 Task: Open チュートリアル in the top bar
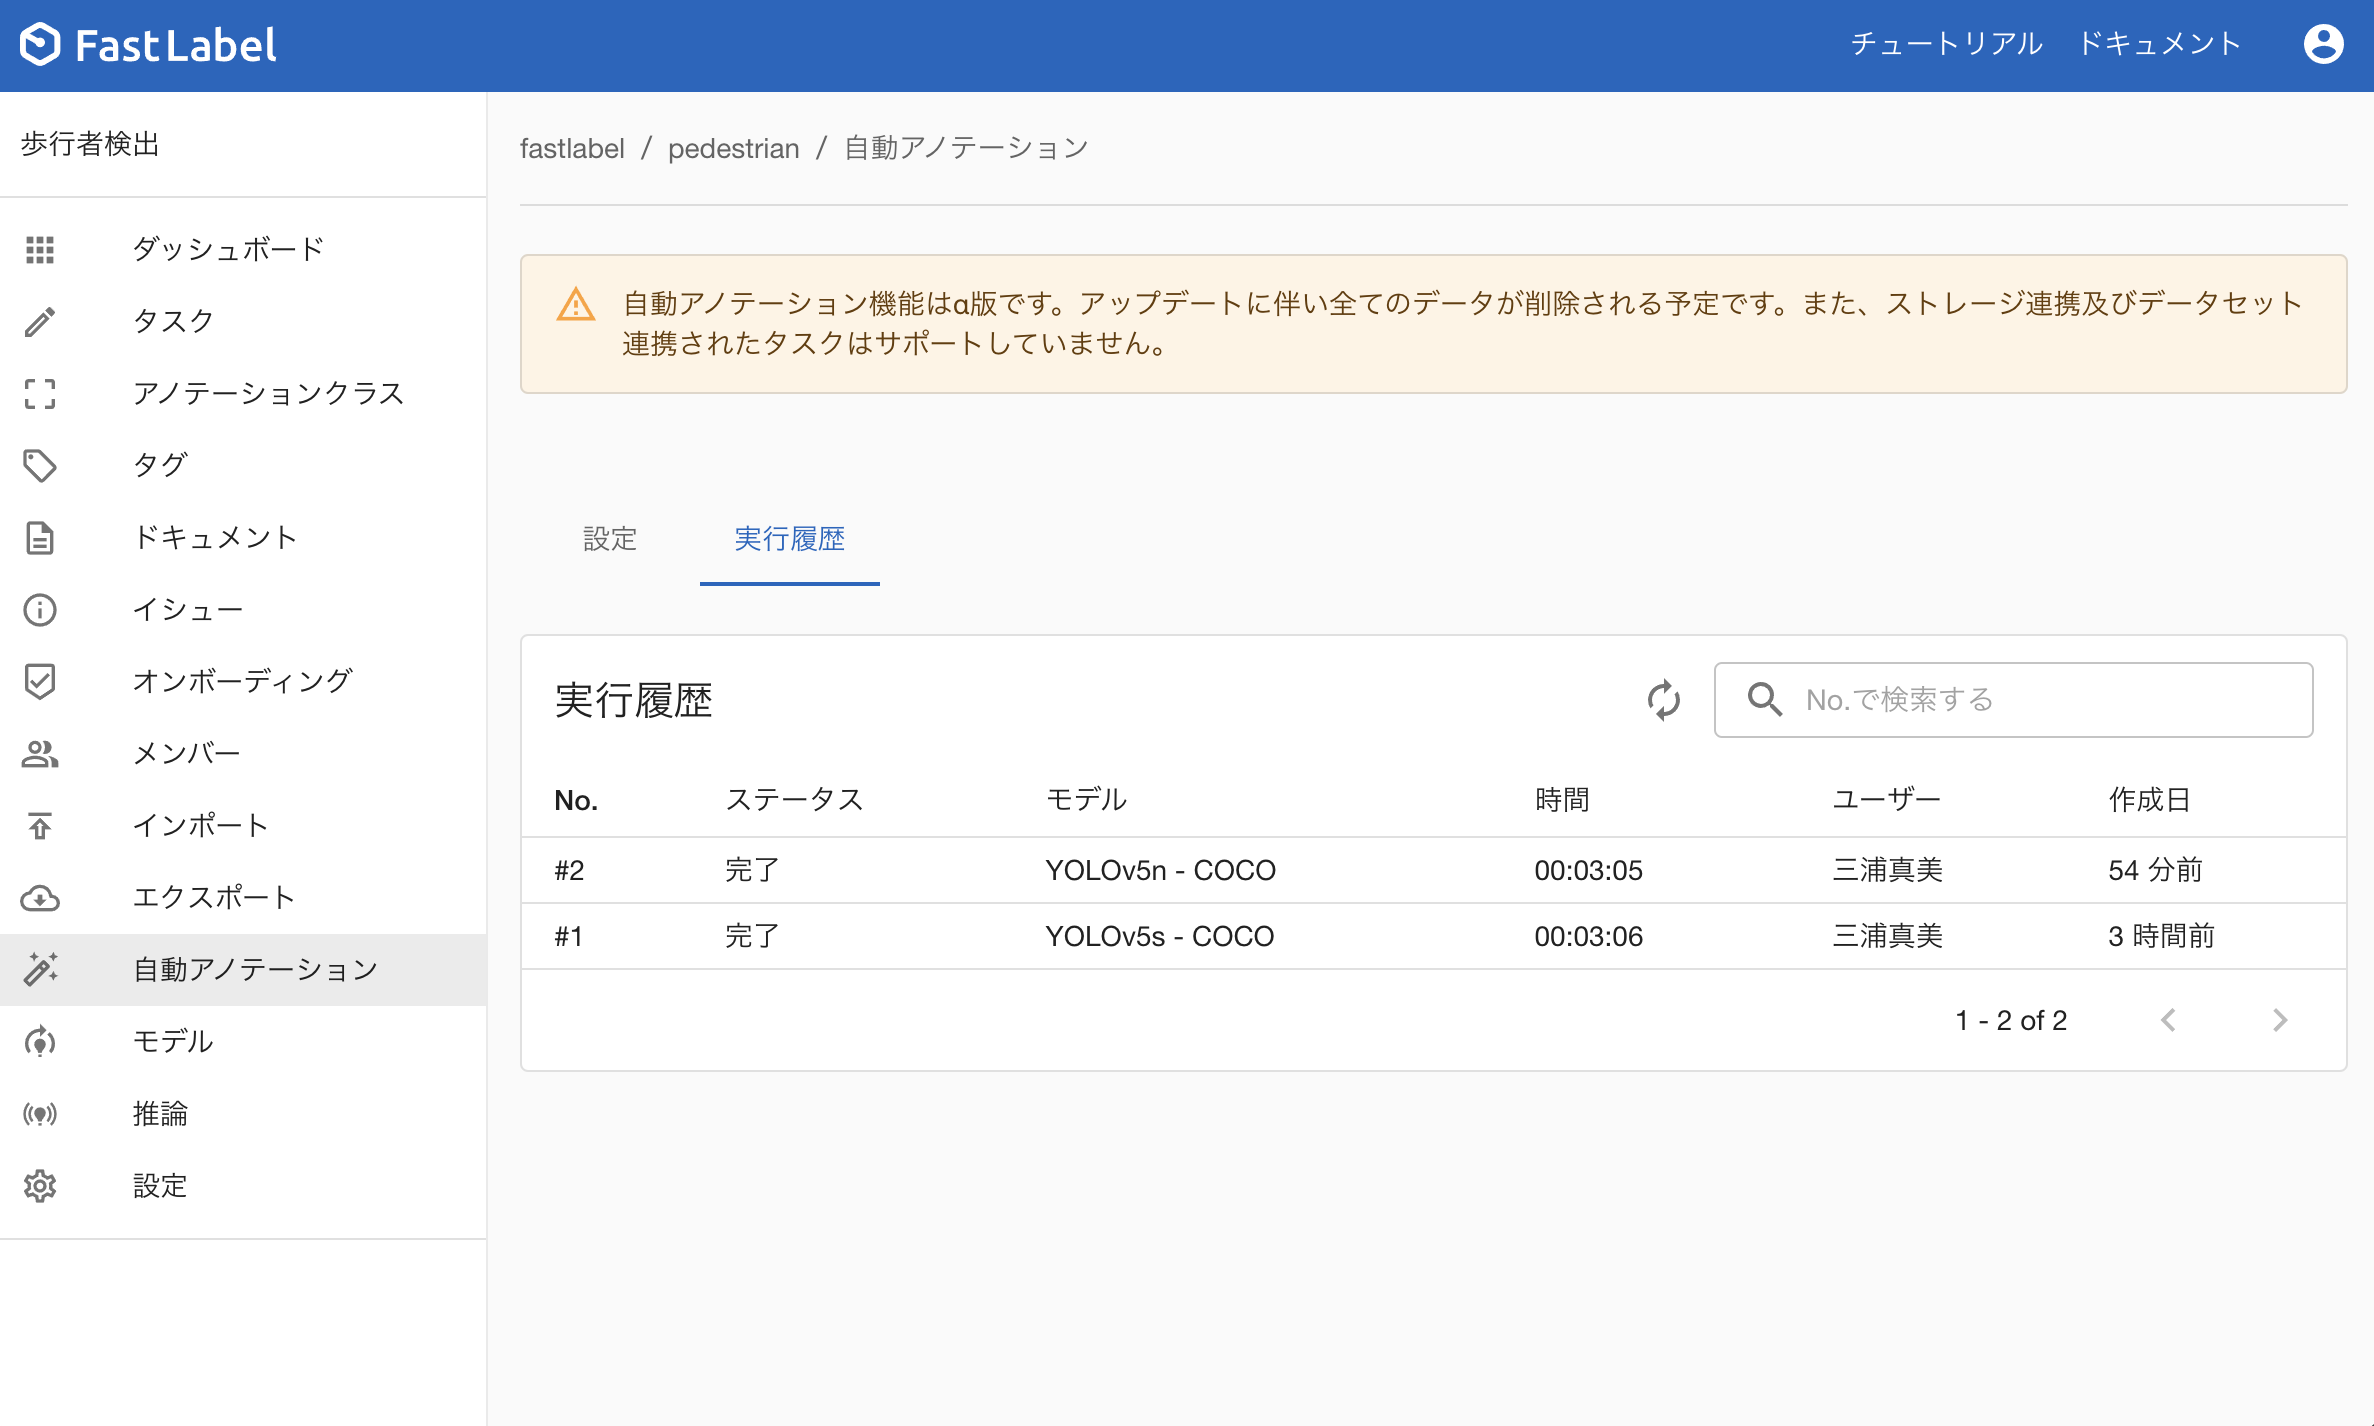[1946, 44]
